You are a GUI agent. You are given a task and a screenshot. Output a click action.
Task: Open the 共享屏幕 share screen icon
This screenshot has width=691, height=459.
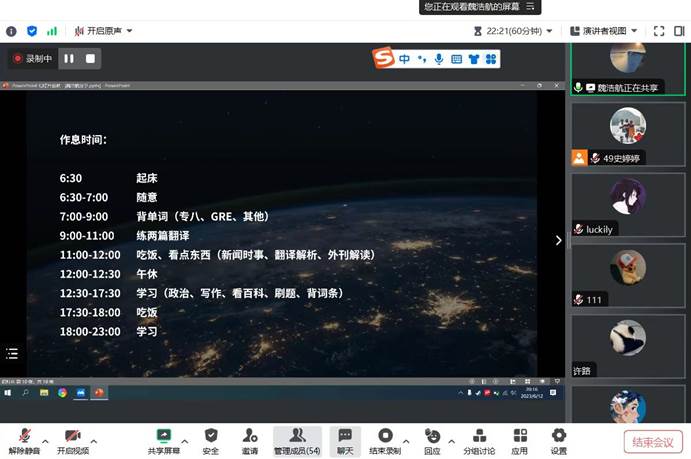pyautogui.click(x=164, y=437)
